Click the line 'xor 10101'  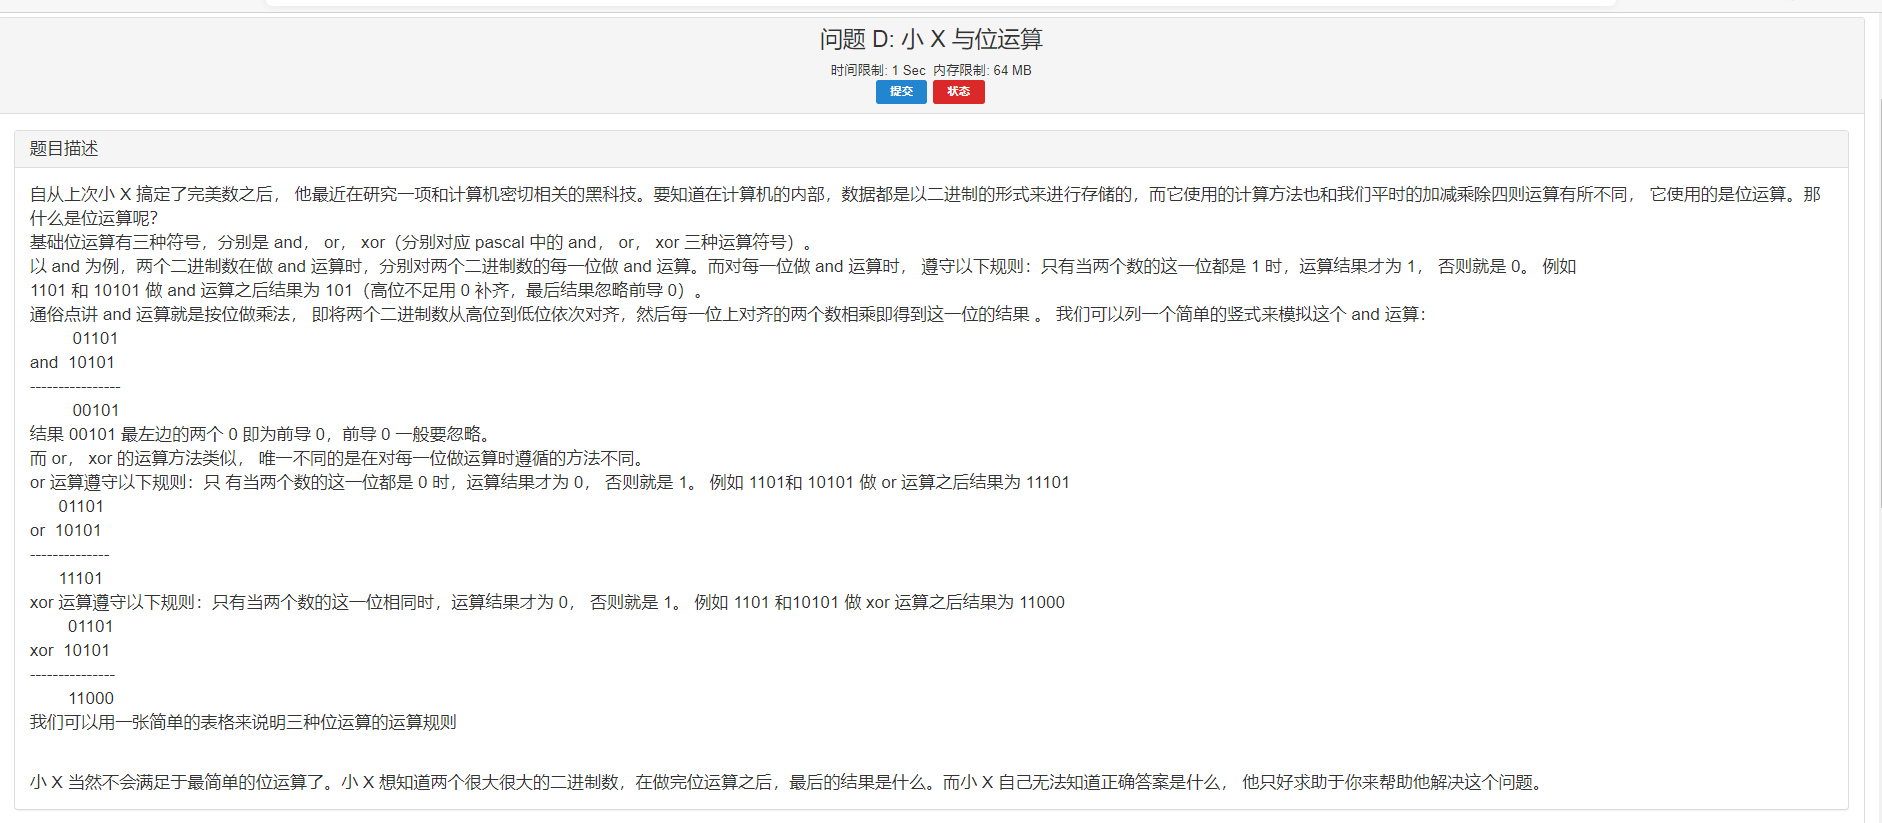coord(69,650)
